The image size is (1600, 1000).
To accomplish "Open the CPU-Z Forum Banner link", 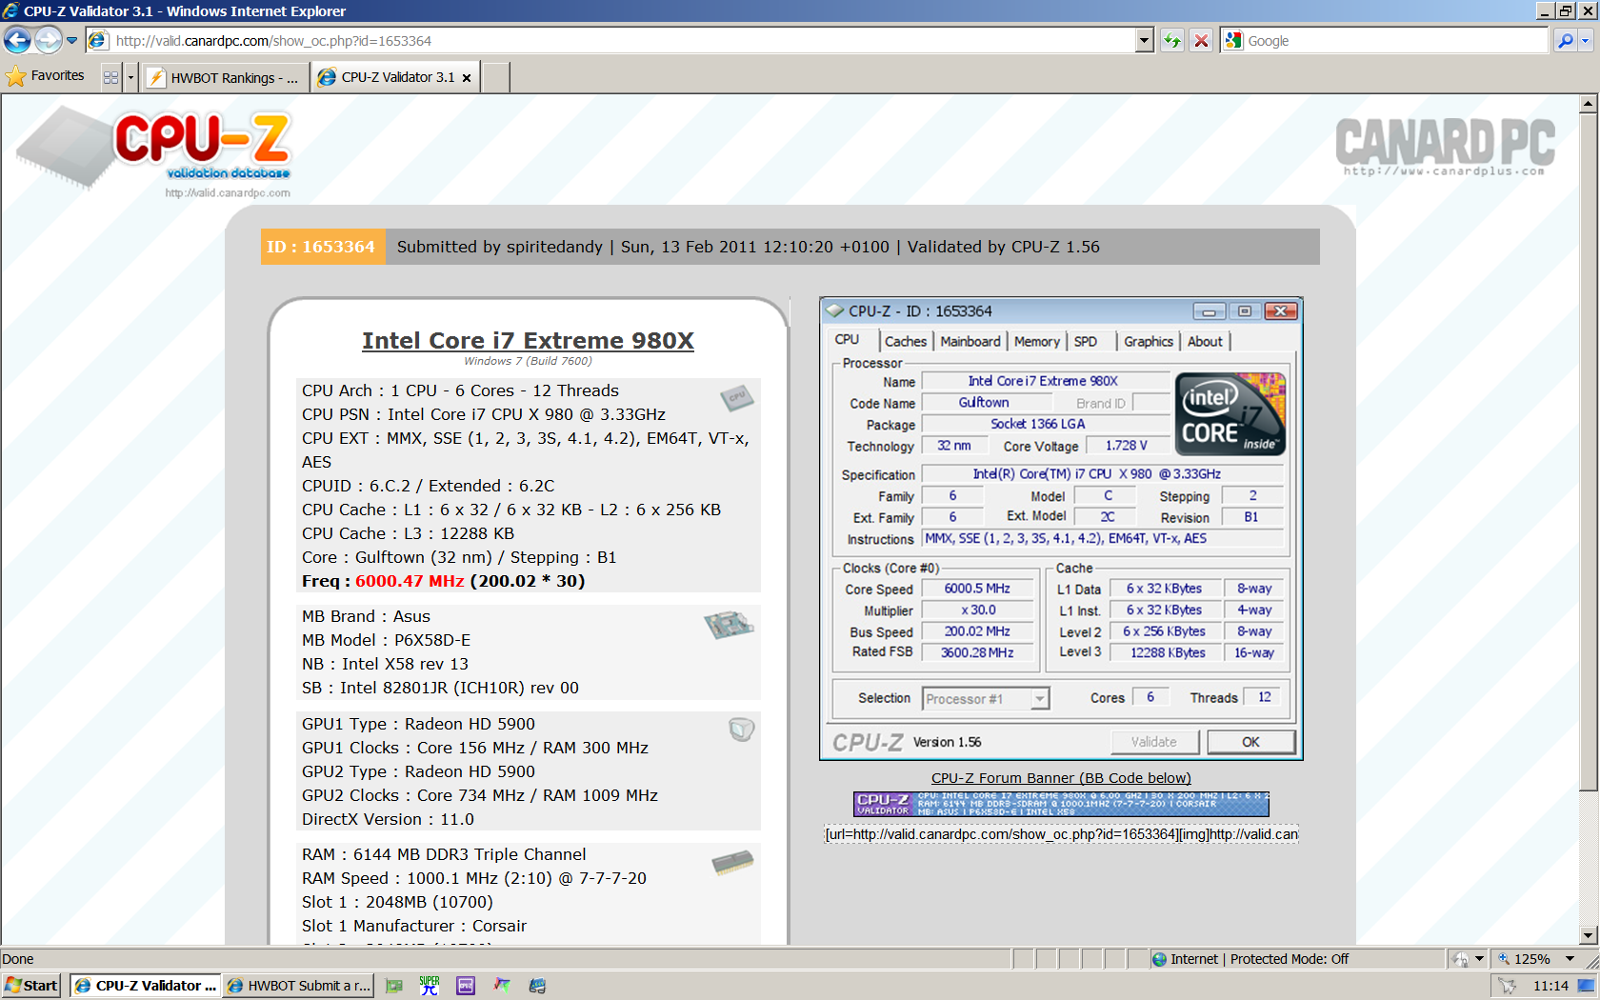I will pos(1061,778).
